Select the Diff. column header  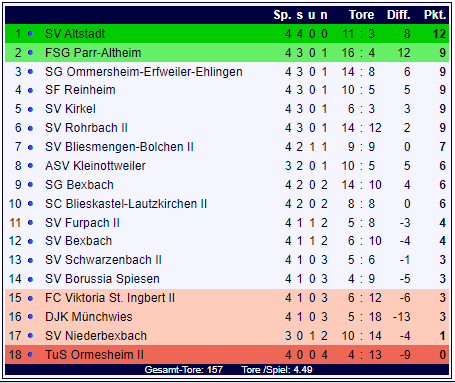click(x=399, y=15)
